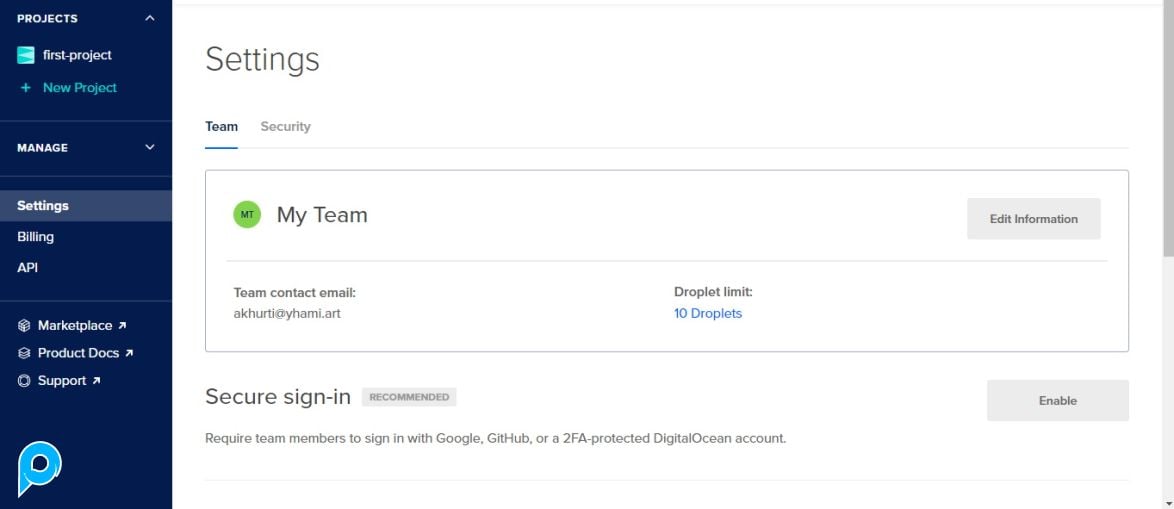
Task: Switch to the Security tab
Action: click(285, 127)
